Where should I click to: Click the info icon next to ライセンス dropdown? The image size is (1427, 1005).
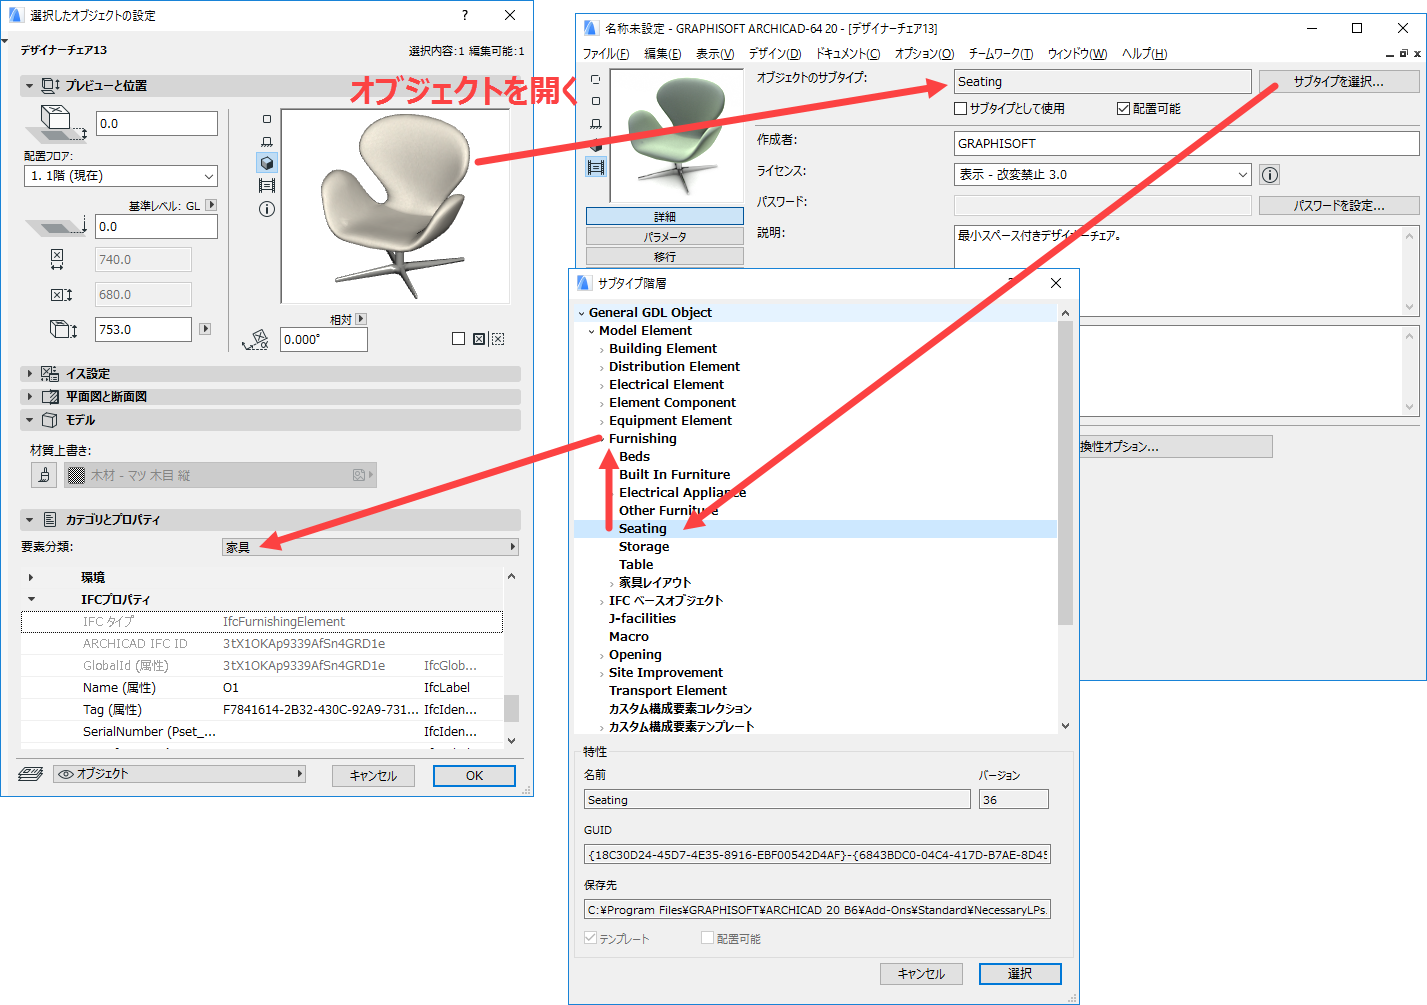tap(1268, 174)
